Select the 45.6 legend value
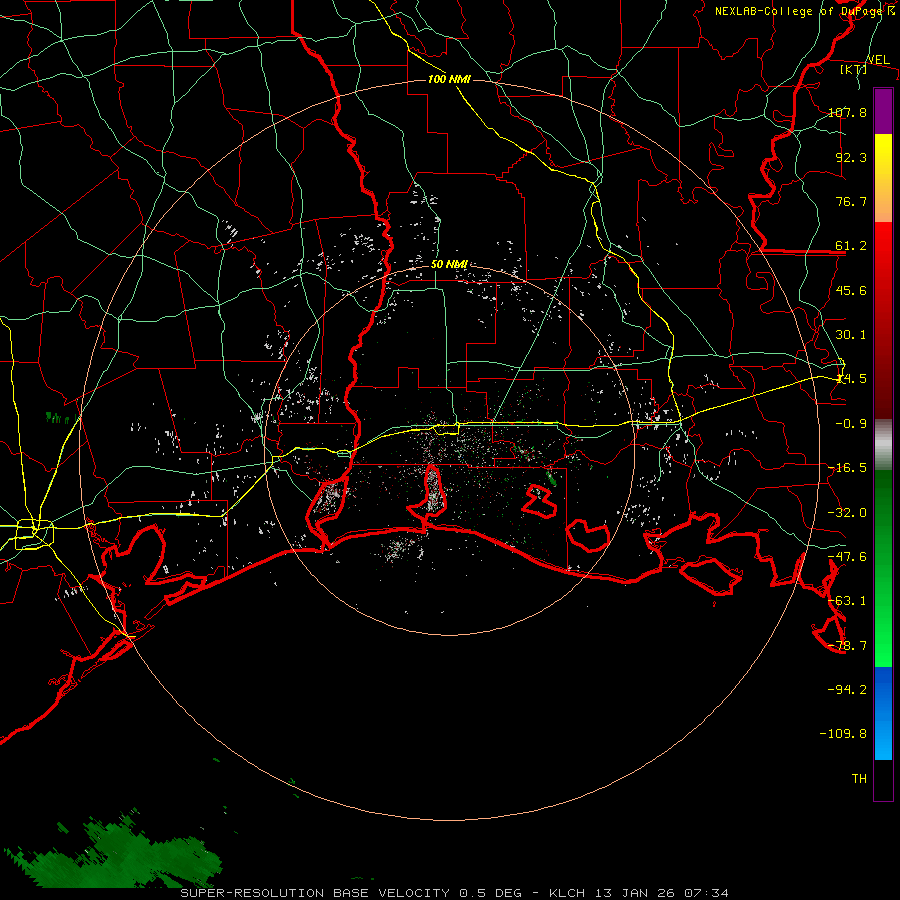Viewport: 900px width, 900px height. coord(851,290)
